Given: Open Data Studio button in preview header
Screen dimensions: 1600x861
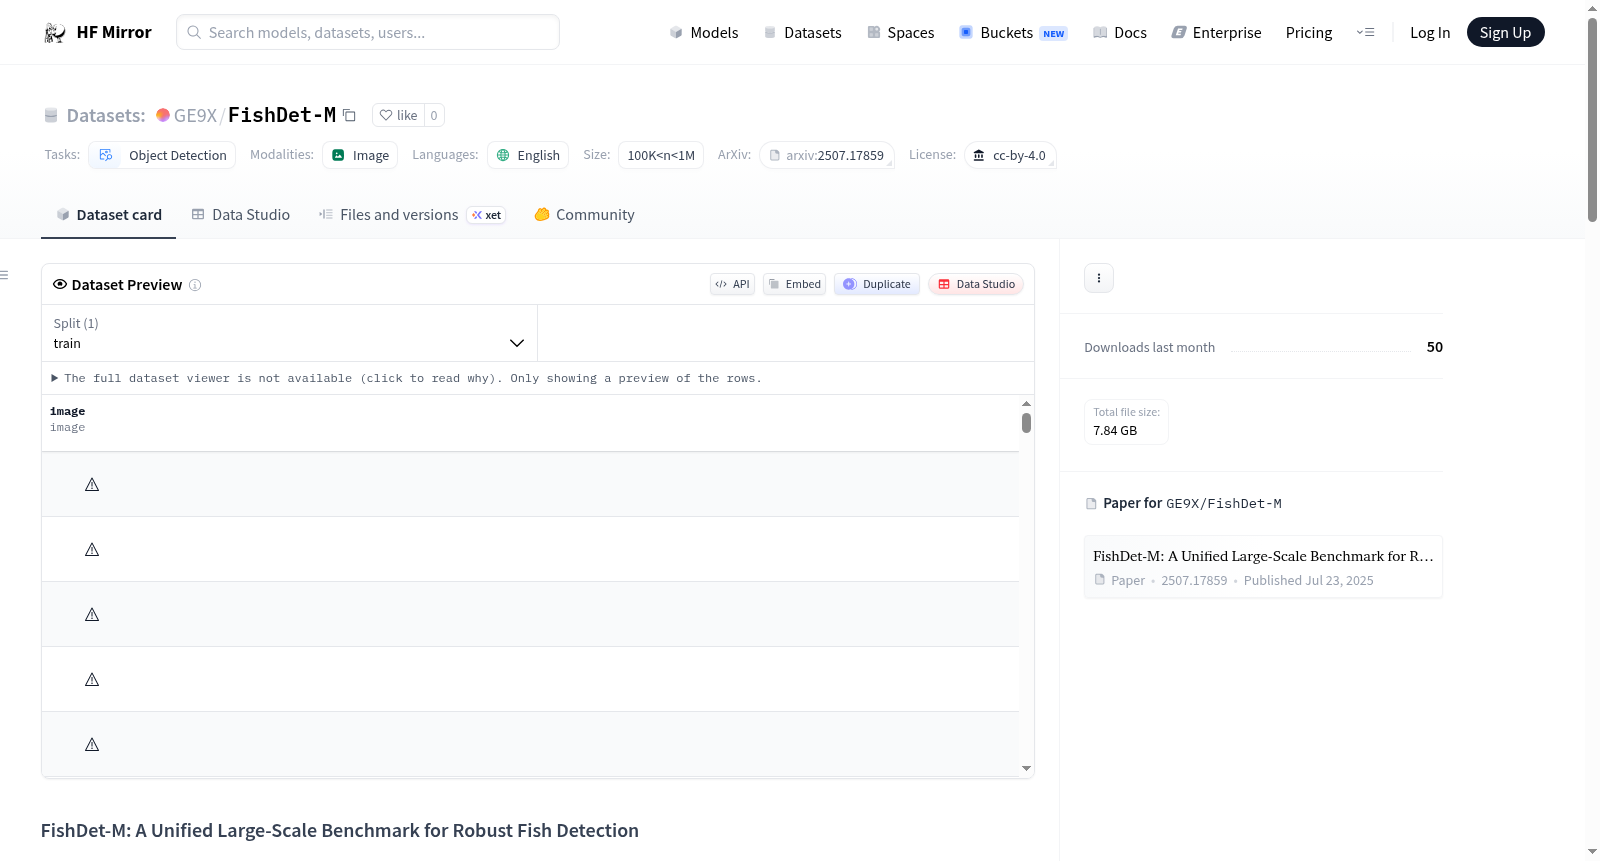Looking at the screenshot, I should click(x=976, y=284).
